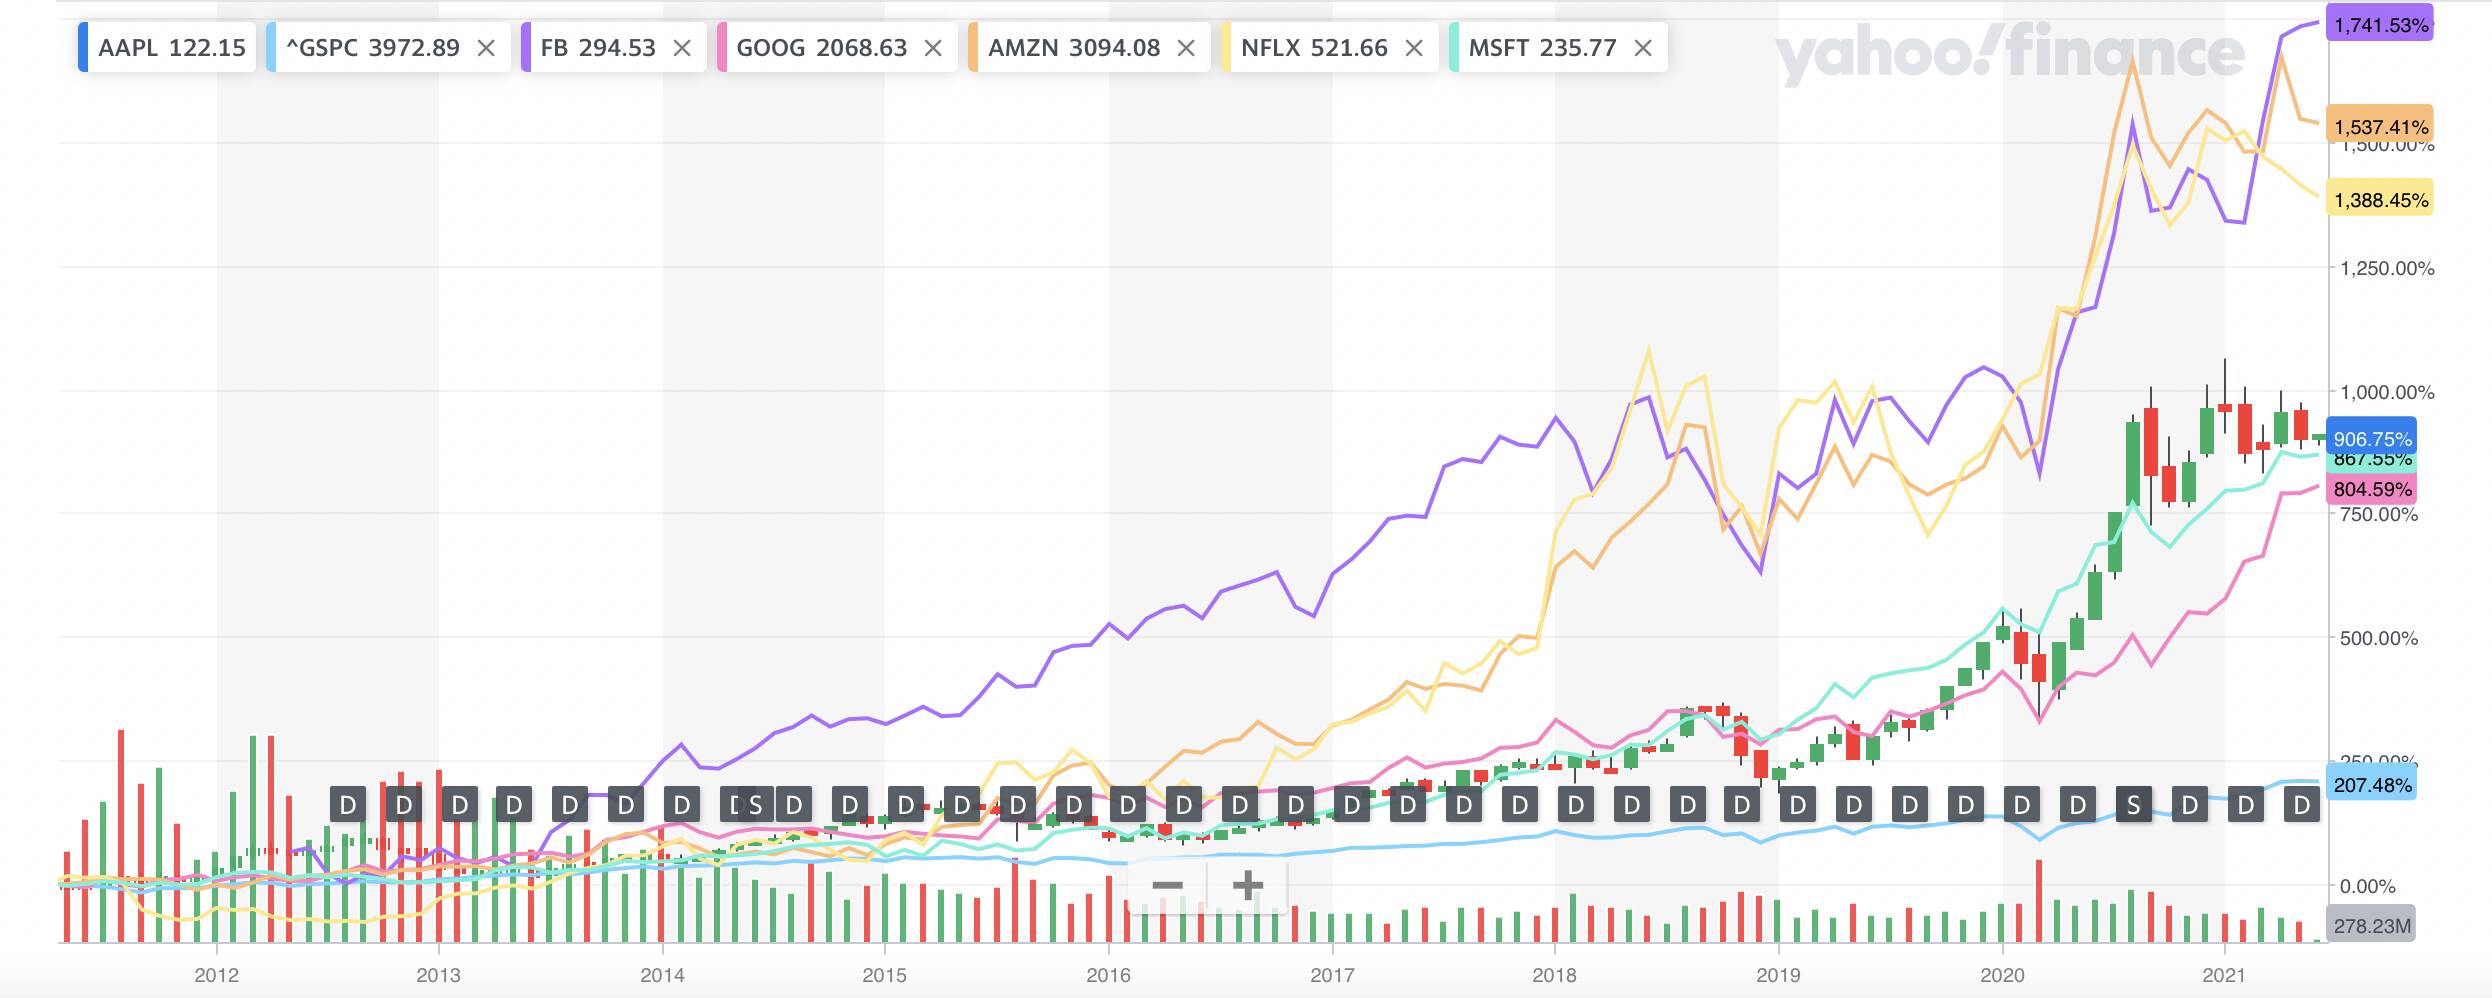Remove the GOOG comparison with its X
2492x998 pixels.
[933, 48]
